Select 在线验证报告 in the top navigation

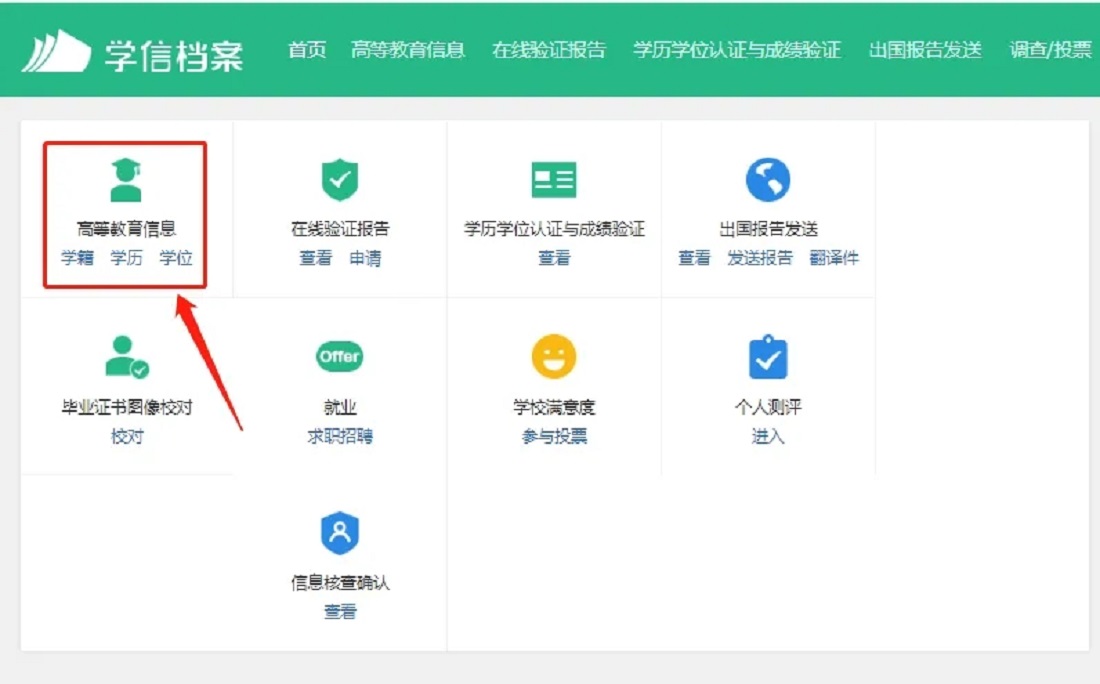[549, 50]
